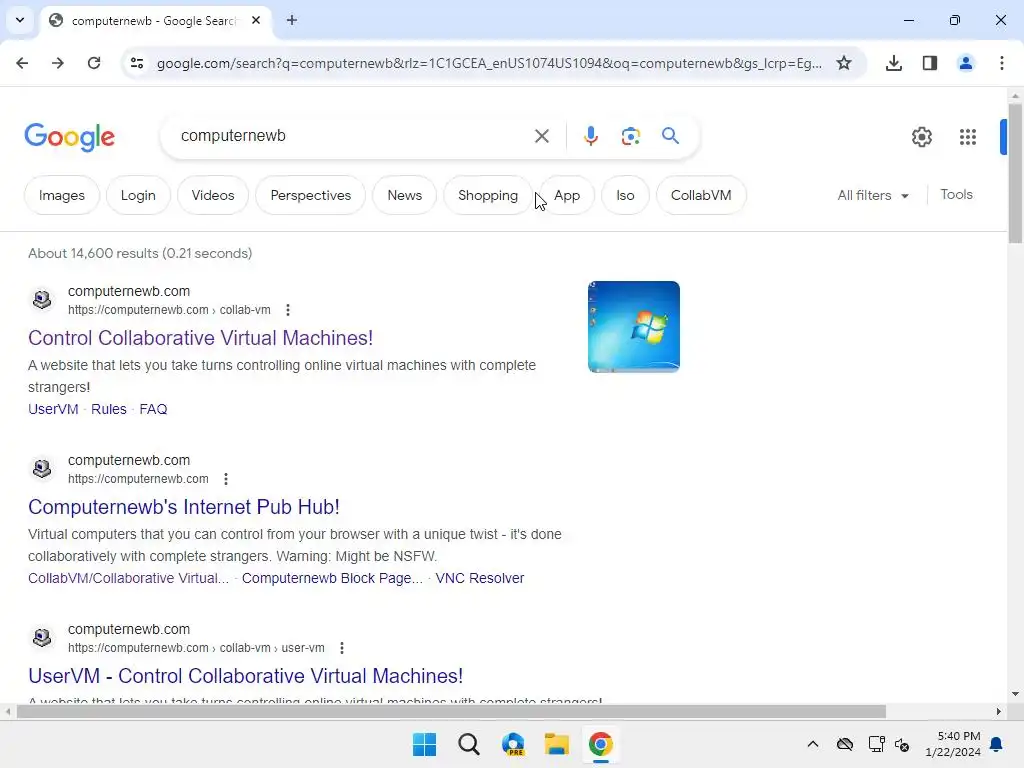Go back with the browser back arrow

click(22, 63)
